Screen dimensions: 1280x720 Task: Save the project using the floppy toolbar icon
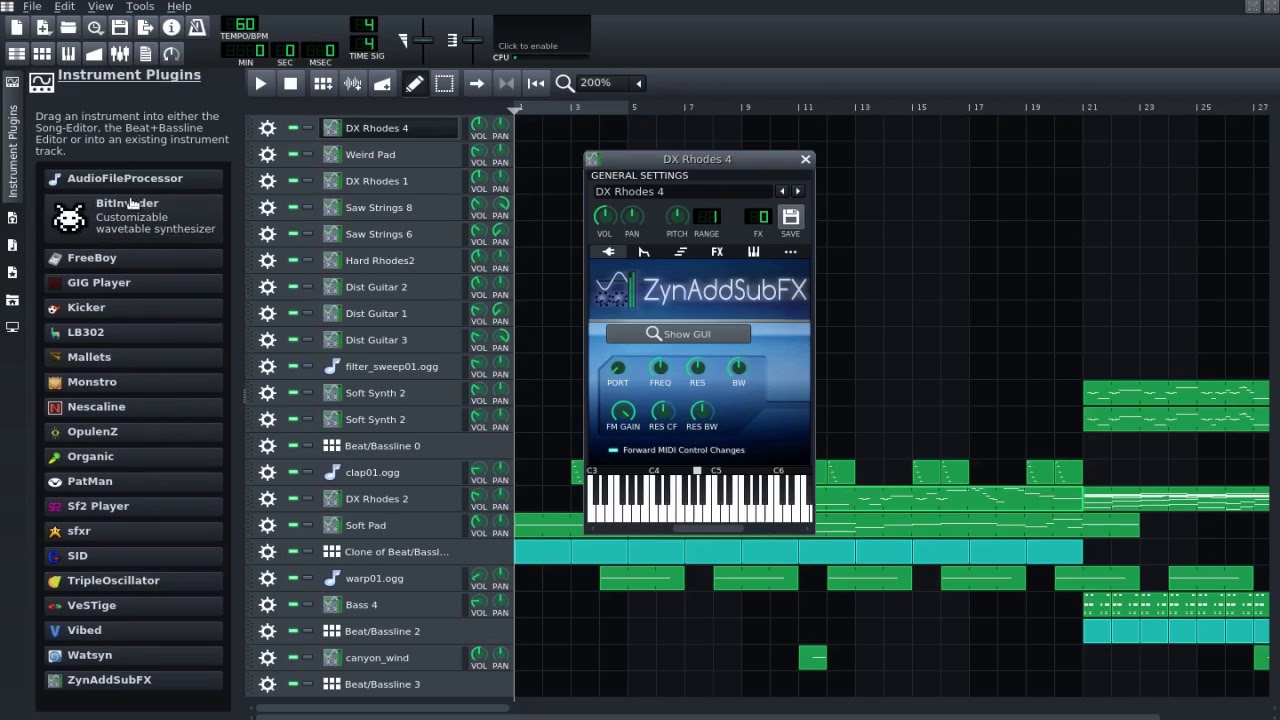pyautogui.click(x=120, y=28)
